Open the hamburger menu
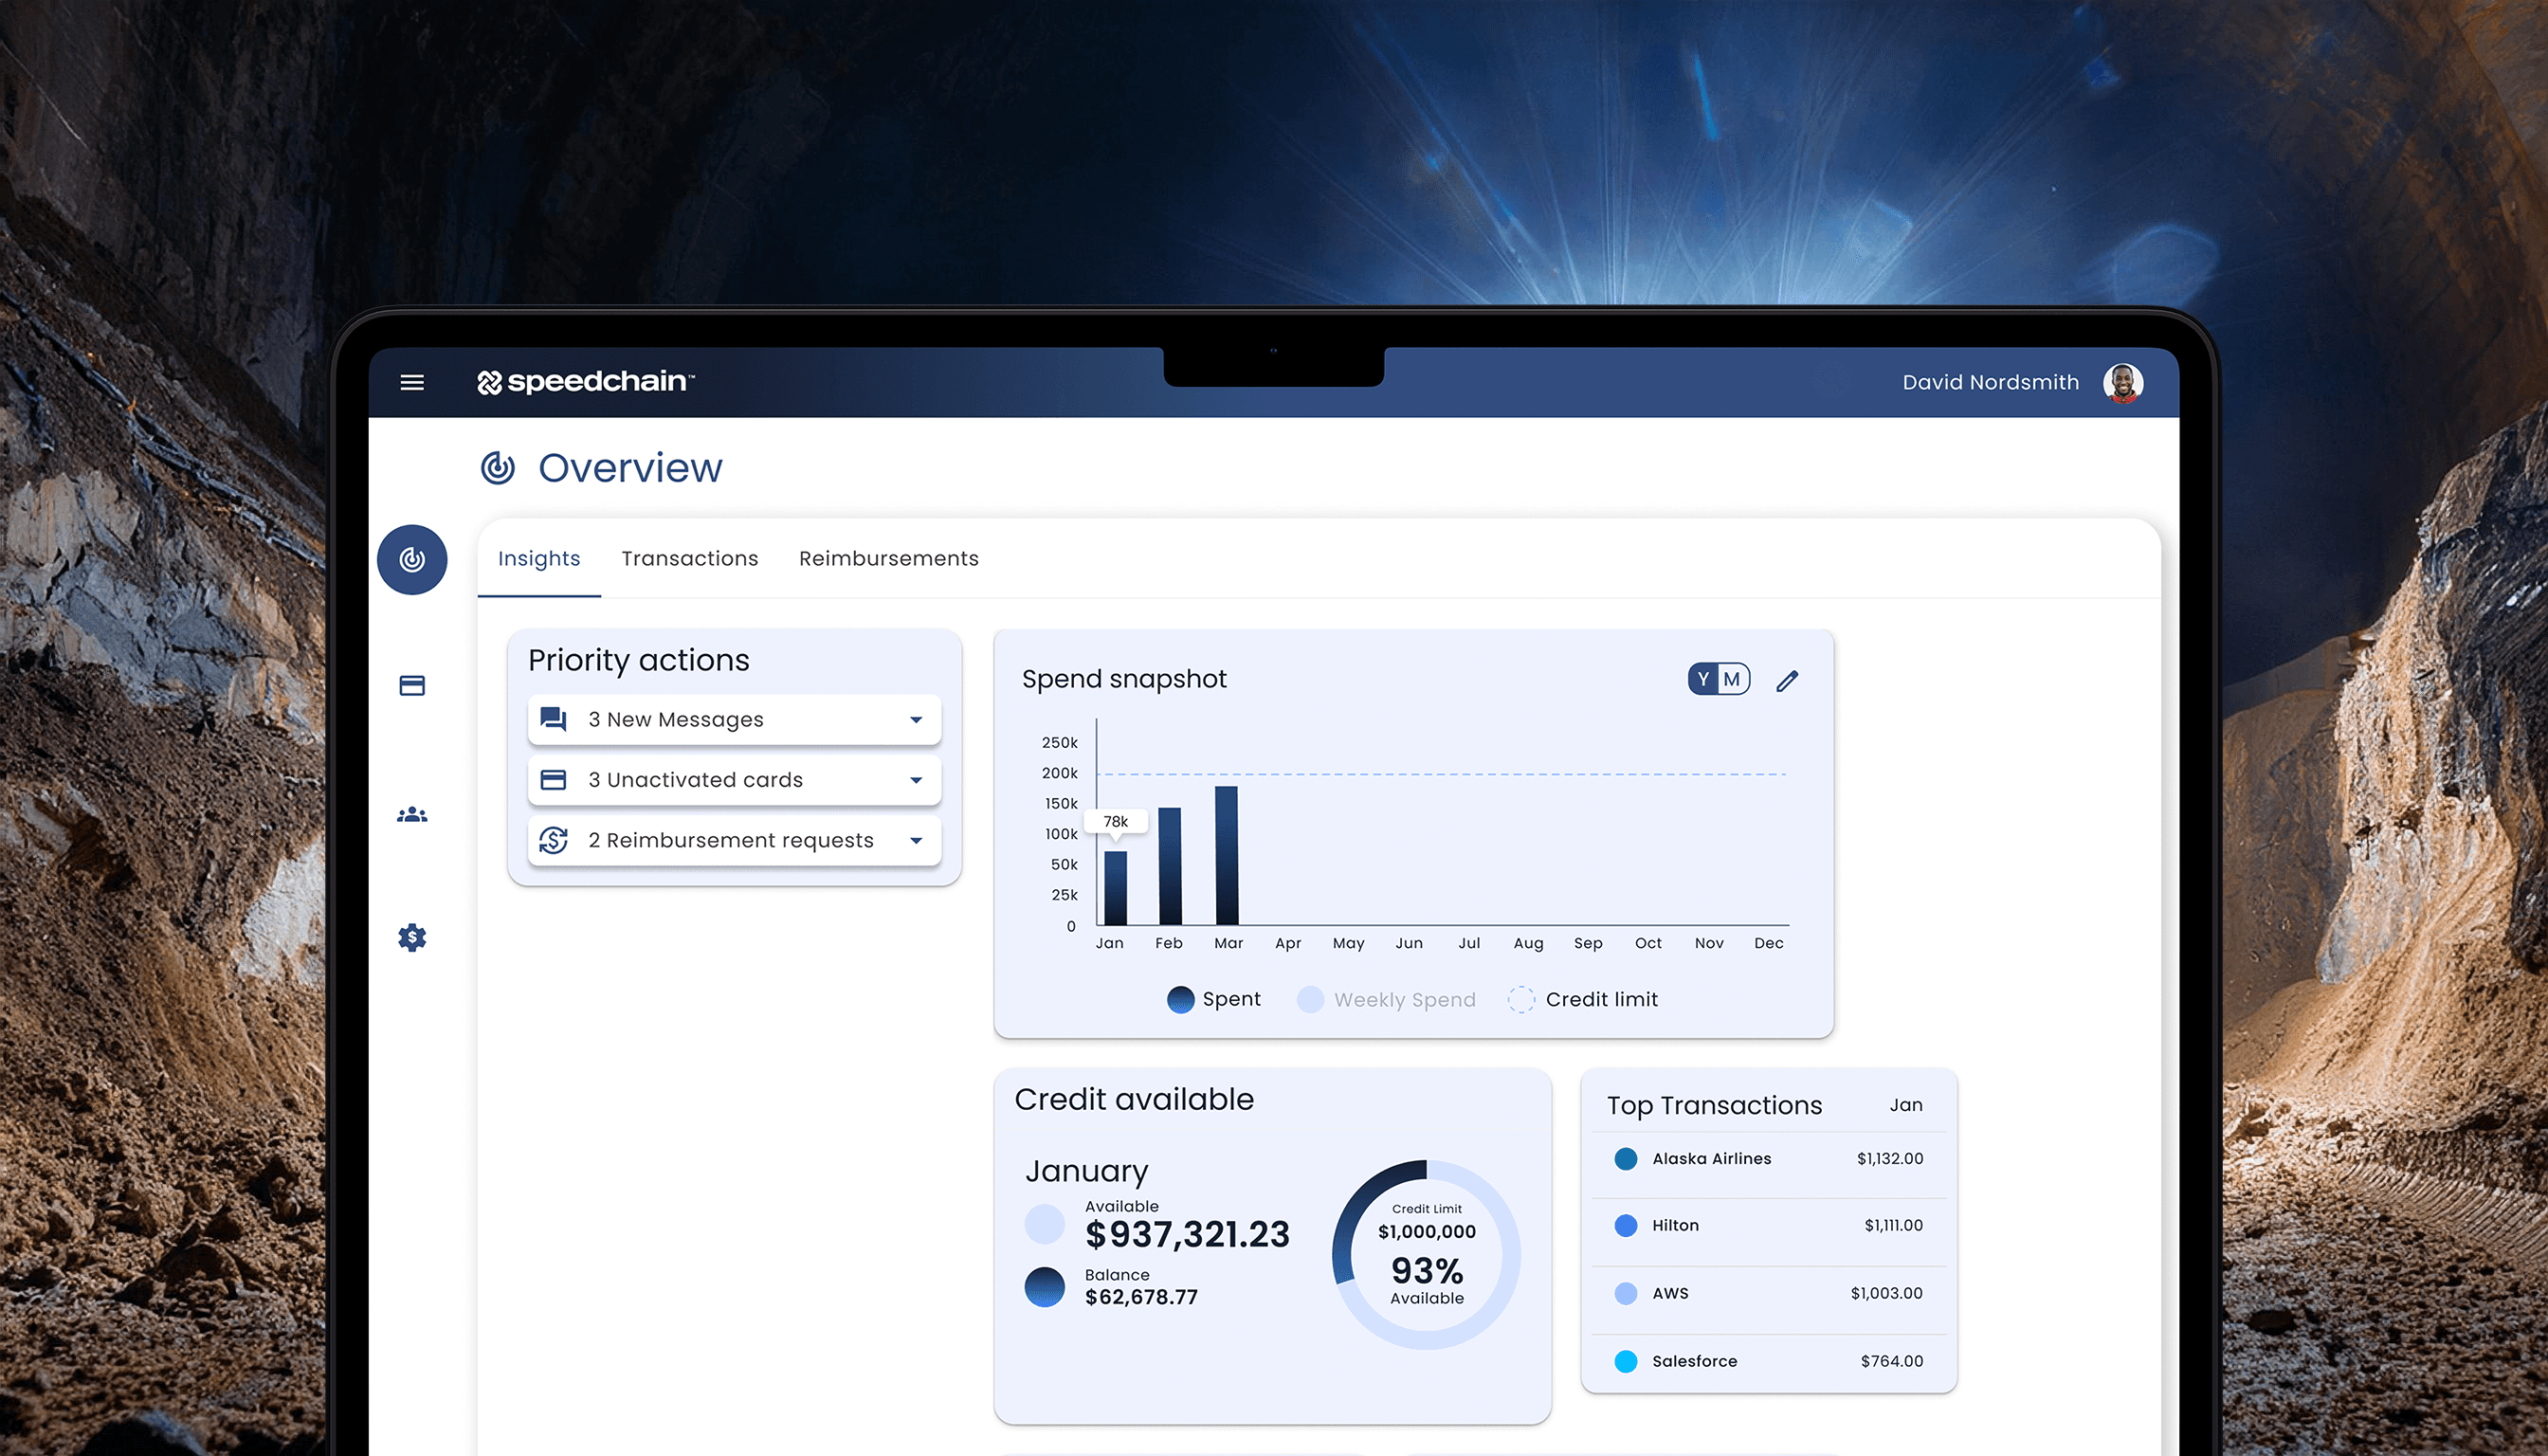Viewport: 2548px width, 1456px height. pos(412,382)
